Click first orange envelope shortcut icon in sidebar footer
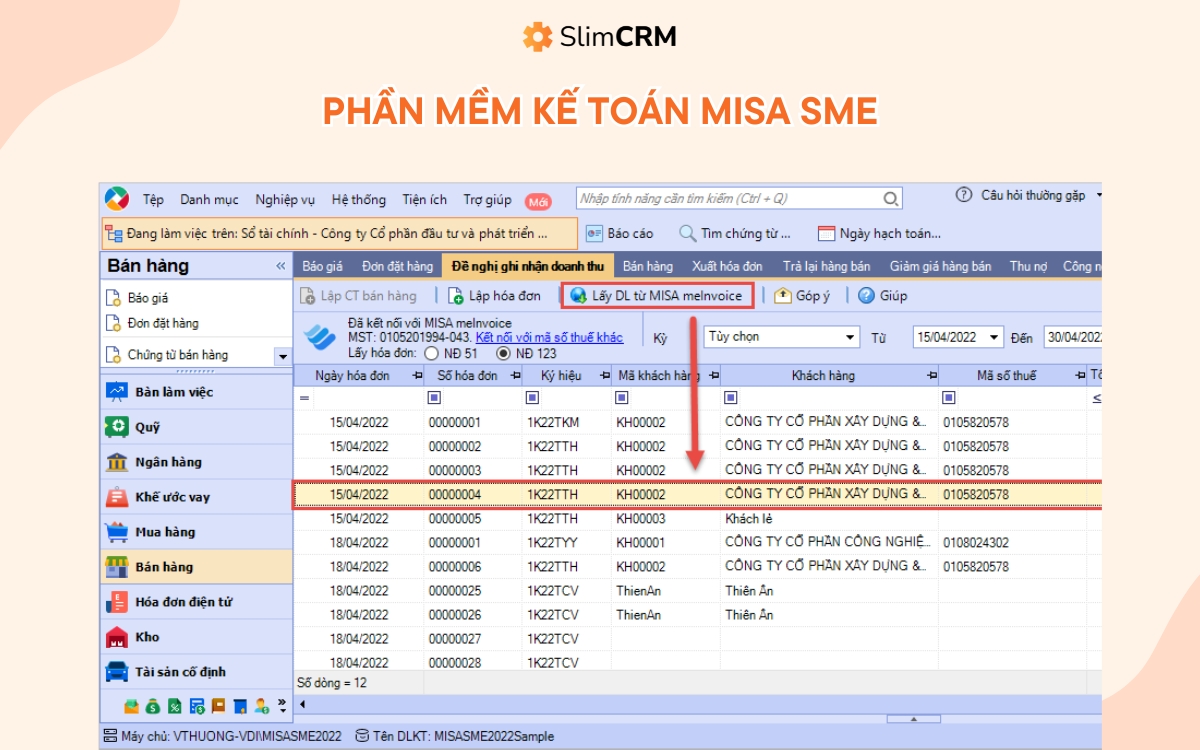Screen dimensions: 1200x750 (x=131, y=706)
